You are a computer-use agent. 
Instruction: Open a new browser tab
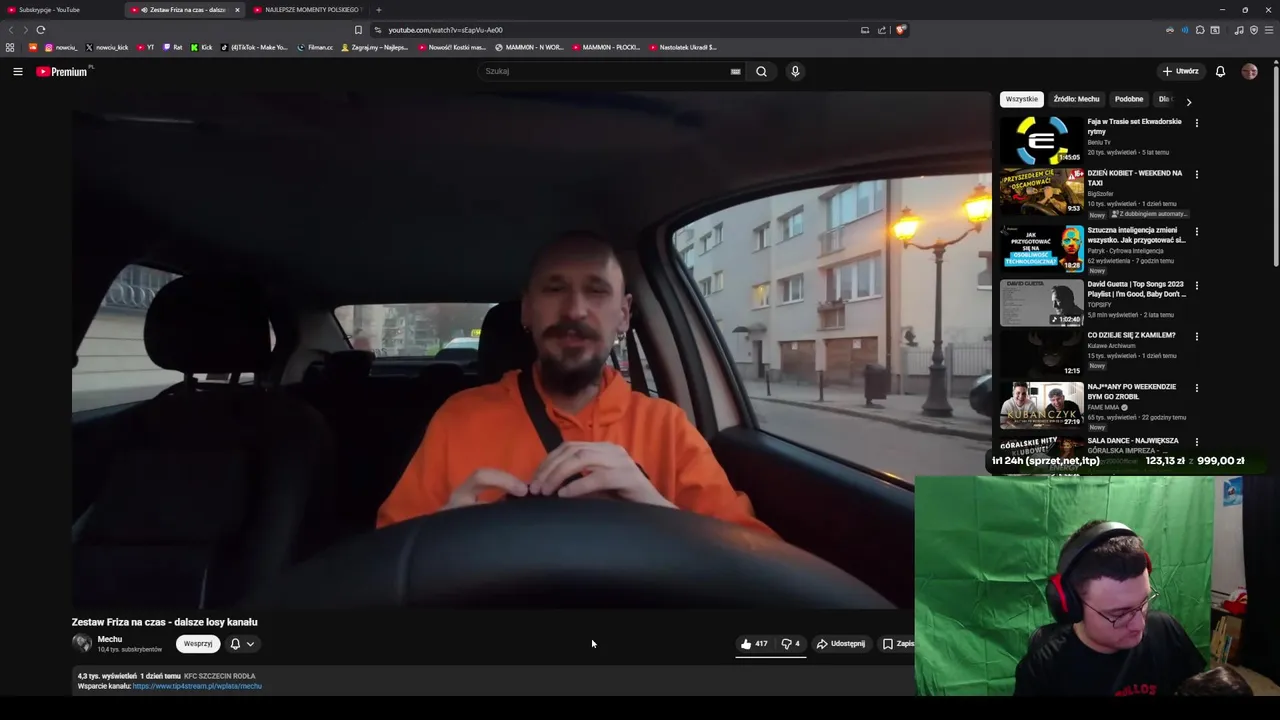tap(378, 10)
